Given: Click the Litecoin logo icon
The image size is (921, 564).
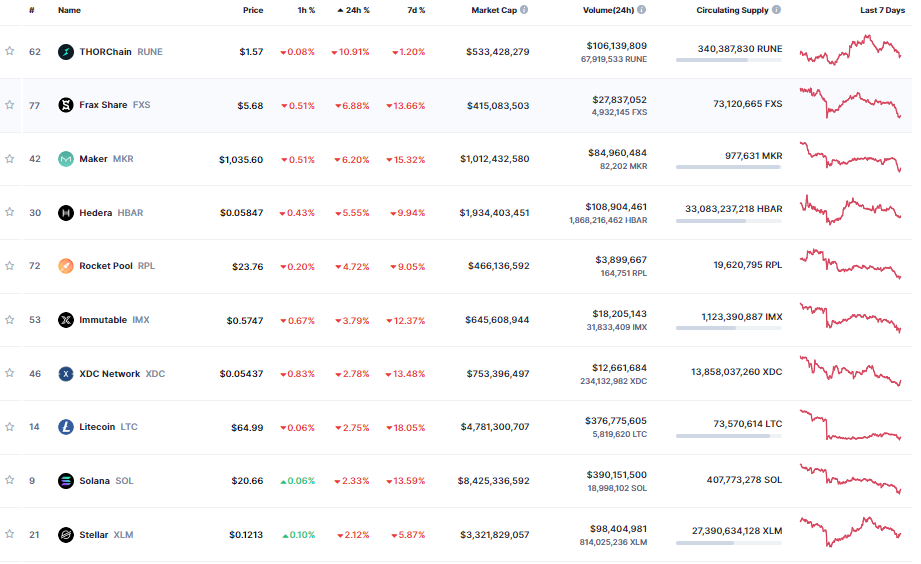Looking at the screenshot, I should pyautogui.click(x=66, y=427).
